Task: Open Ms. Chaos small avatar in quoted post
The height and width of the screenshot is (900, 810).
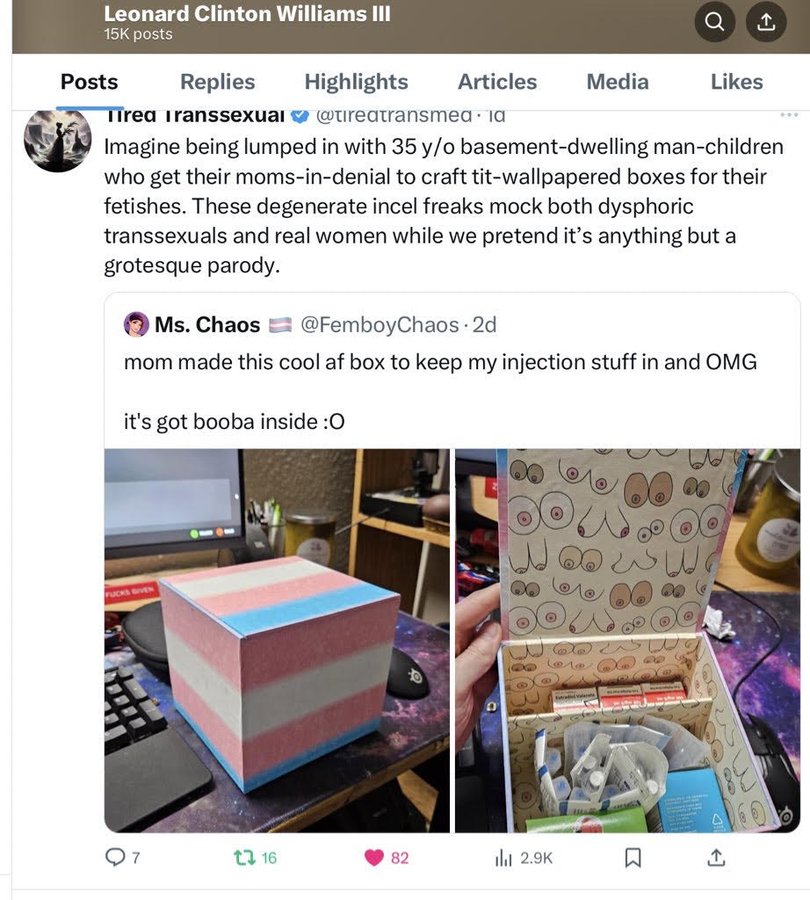Action: (x=136, y=324)
